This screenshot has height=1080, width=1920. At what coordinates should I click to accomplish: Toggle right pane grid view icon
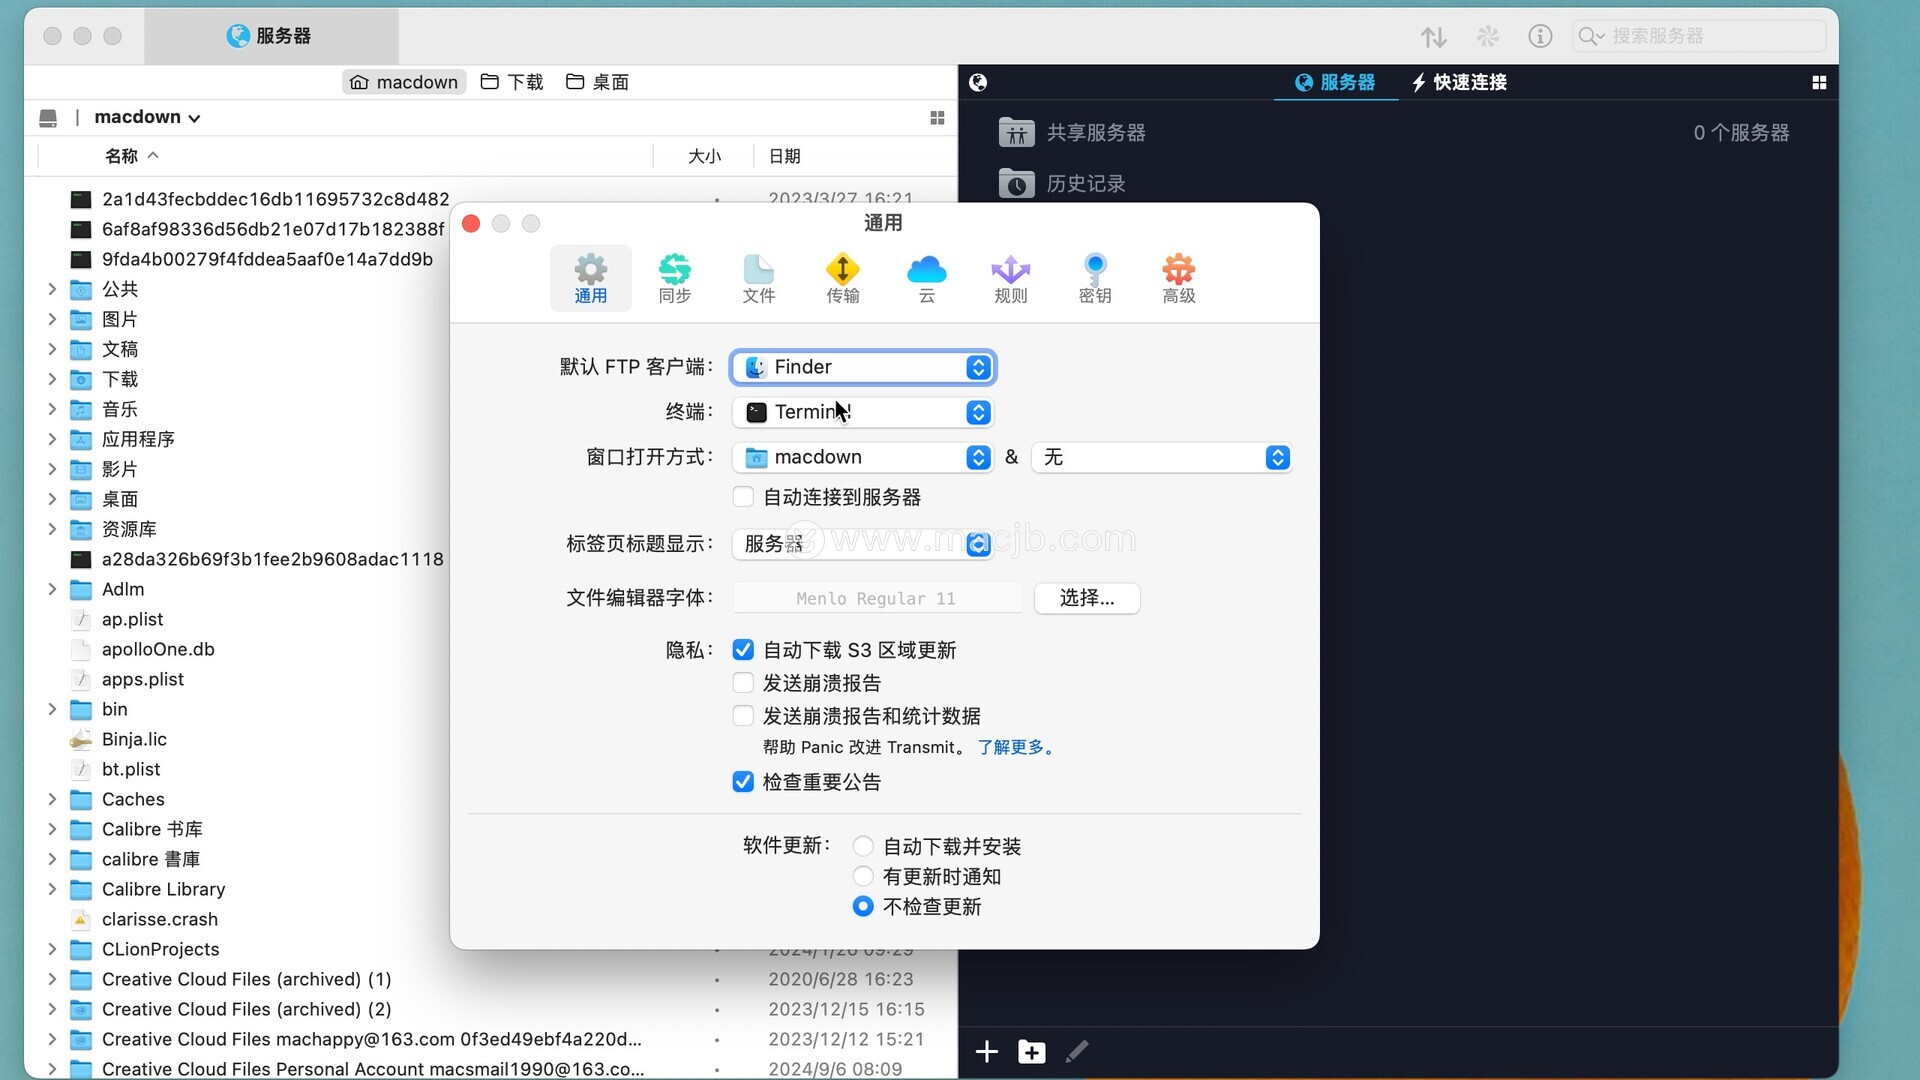(x=1819, y=82)
